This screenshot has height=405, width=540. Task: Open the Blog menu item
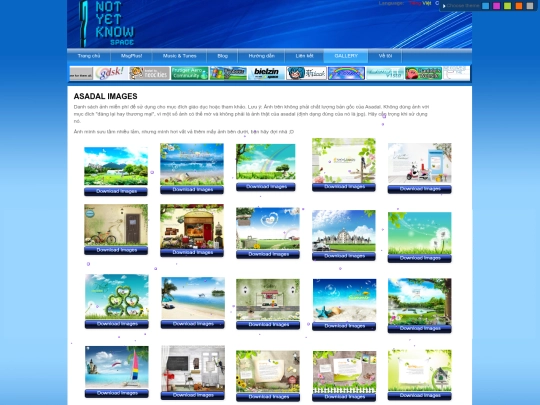click(x=222, y=56)
